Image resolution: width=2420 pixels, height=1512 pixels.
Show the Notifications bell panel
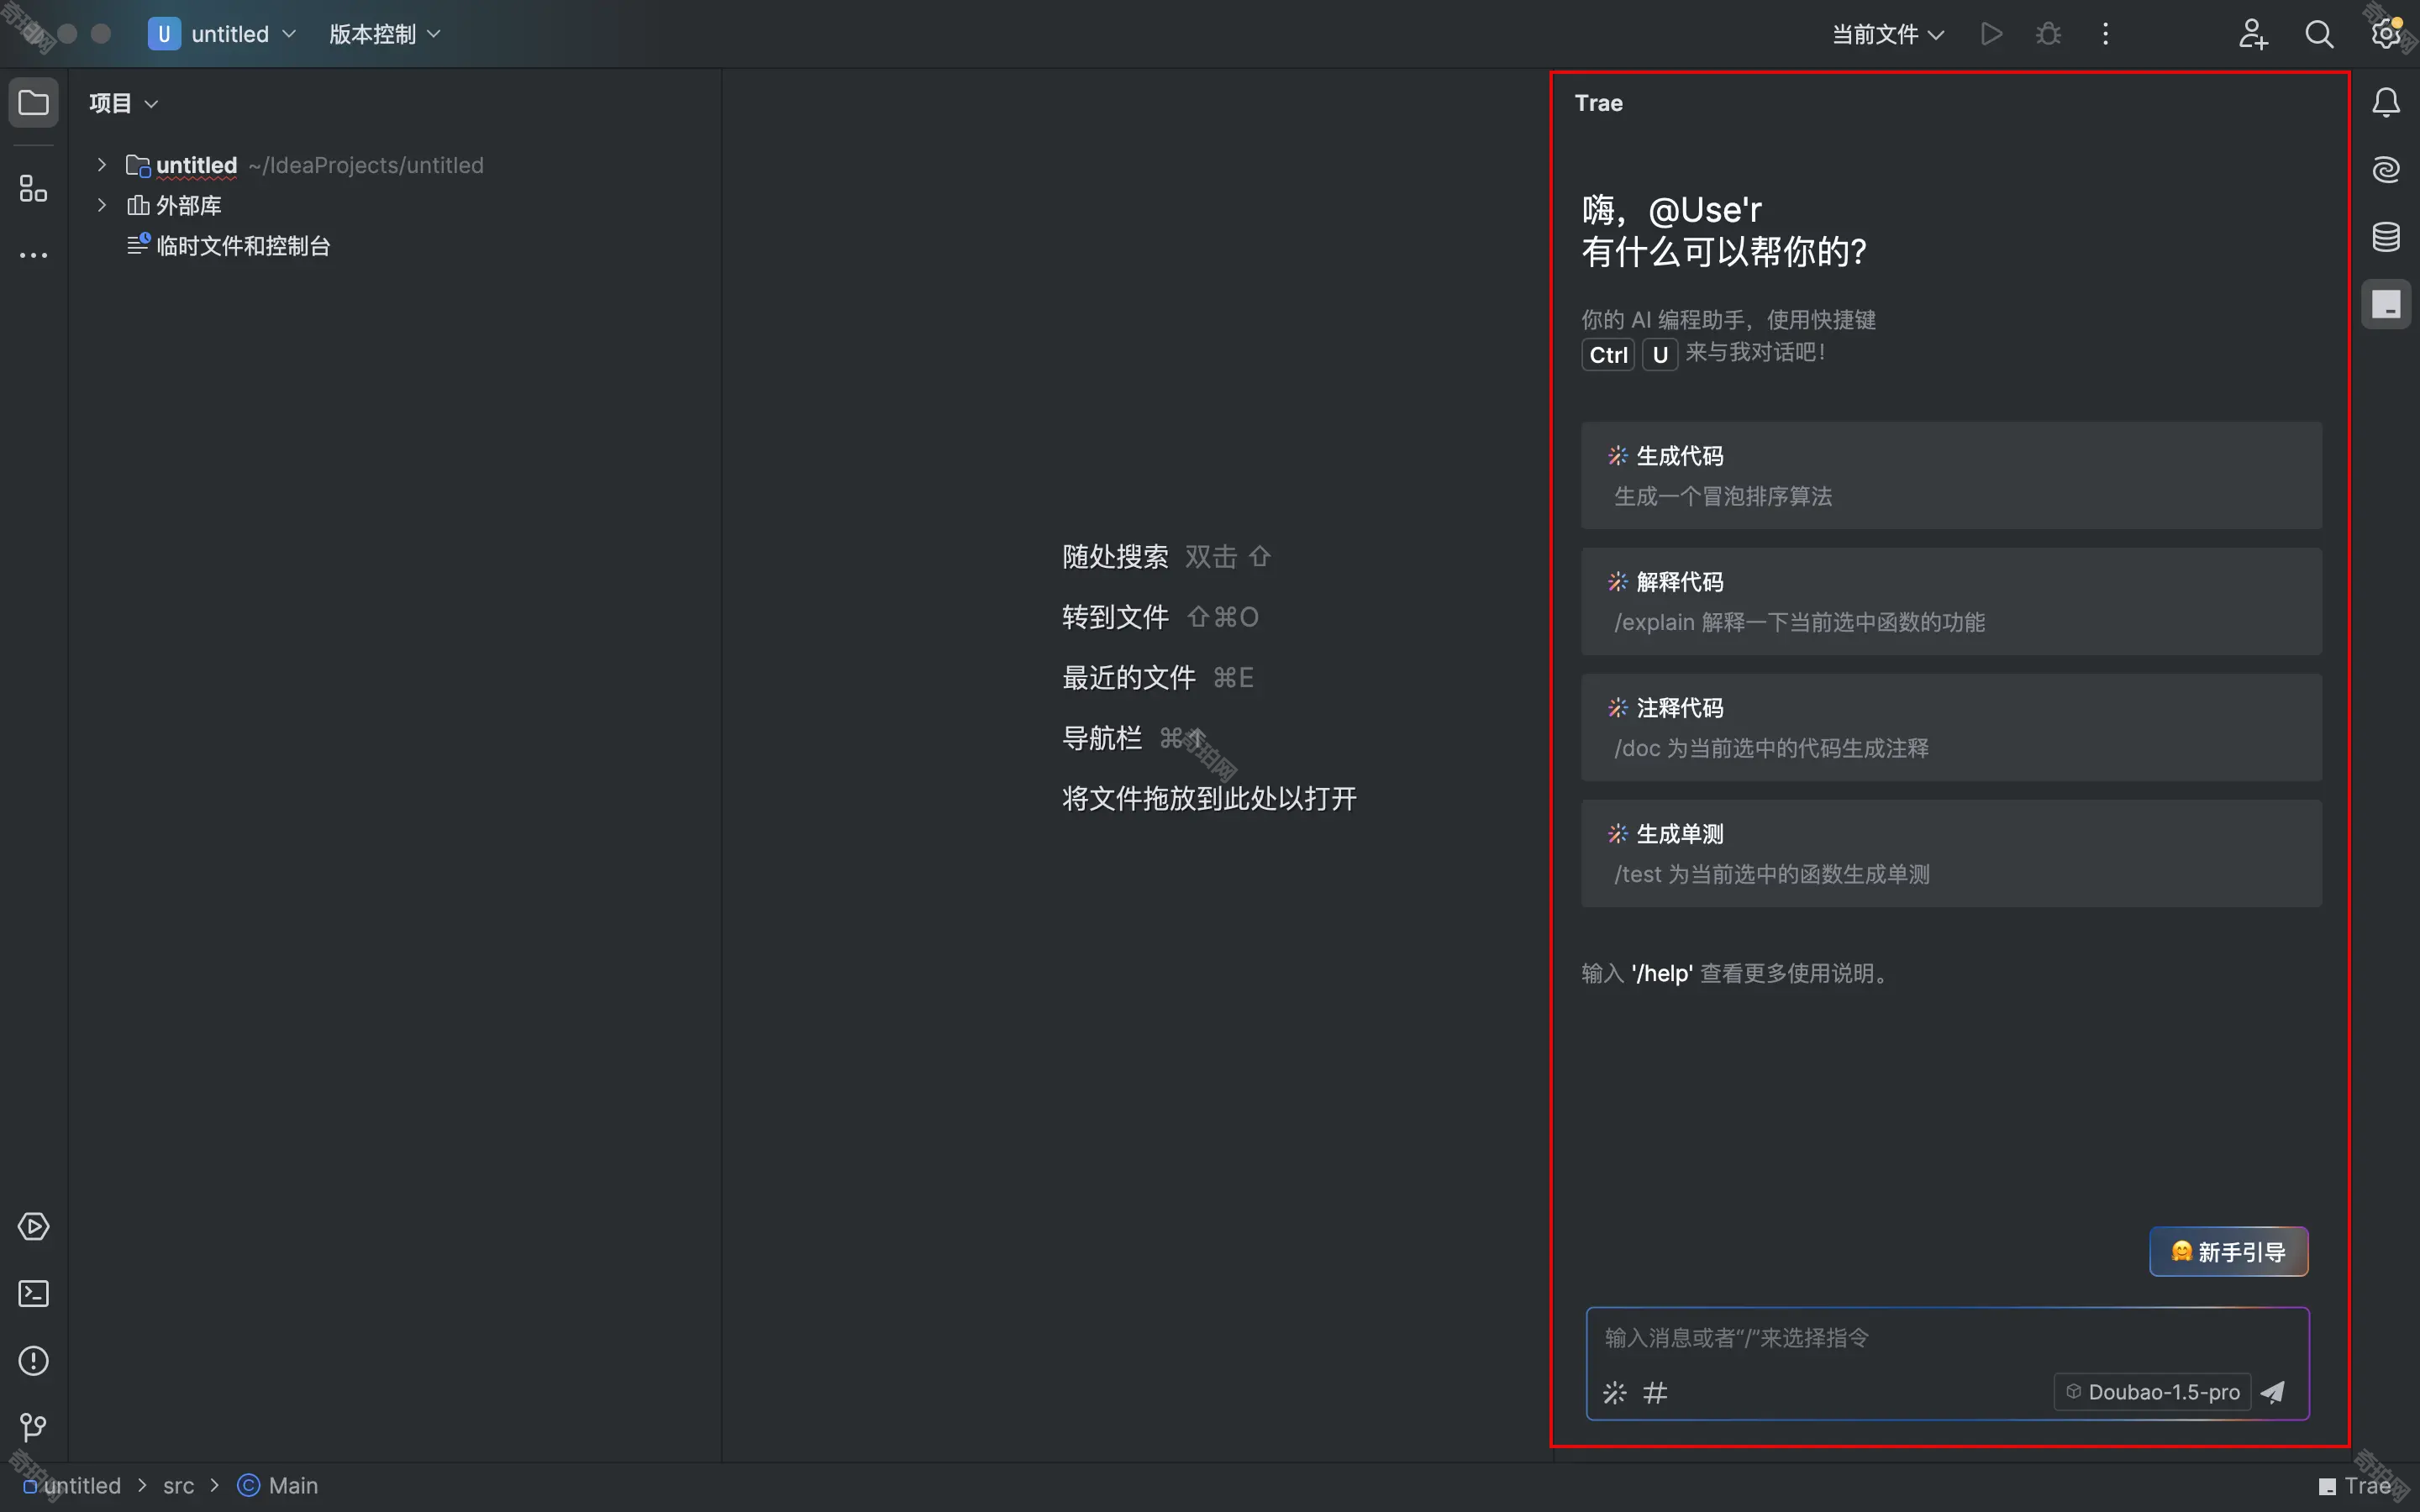pyautogui.click(x=2386, y=103)
